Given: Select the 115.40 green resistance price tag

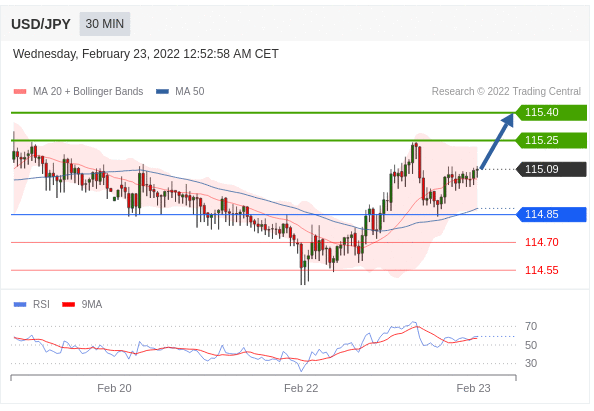Looking at the screenshot, I should click(551, 113).
